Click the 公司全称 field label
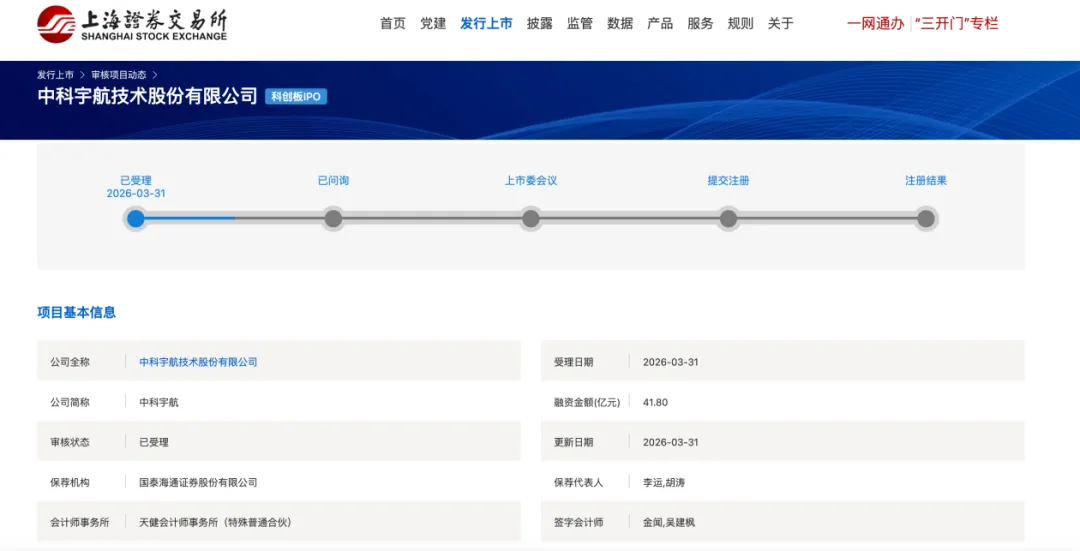 [x=70, y=362]
